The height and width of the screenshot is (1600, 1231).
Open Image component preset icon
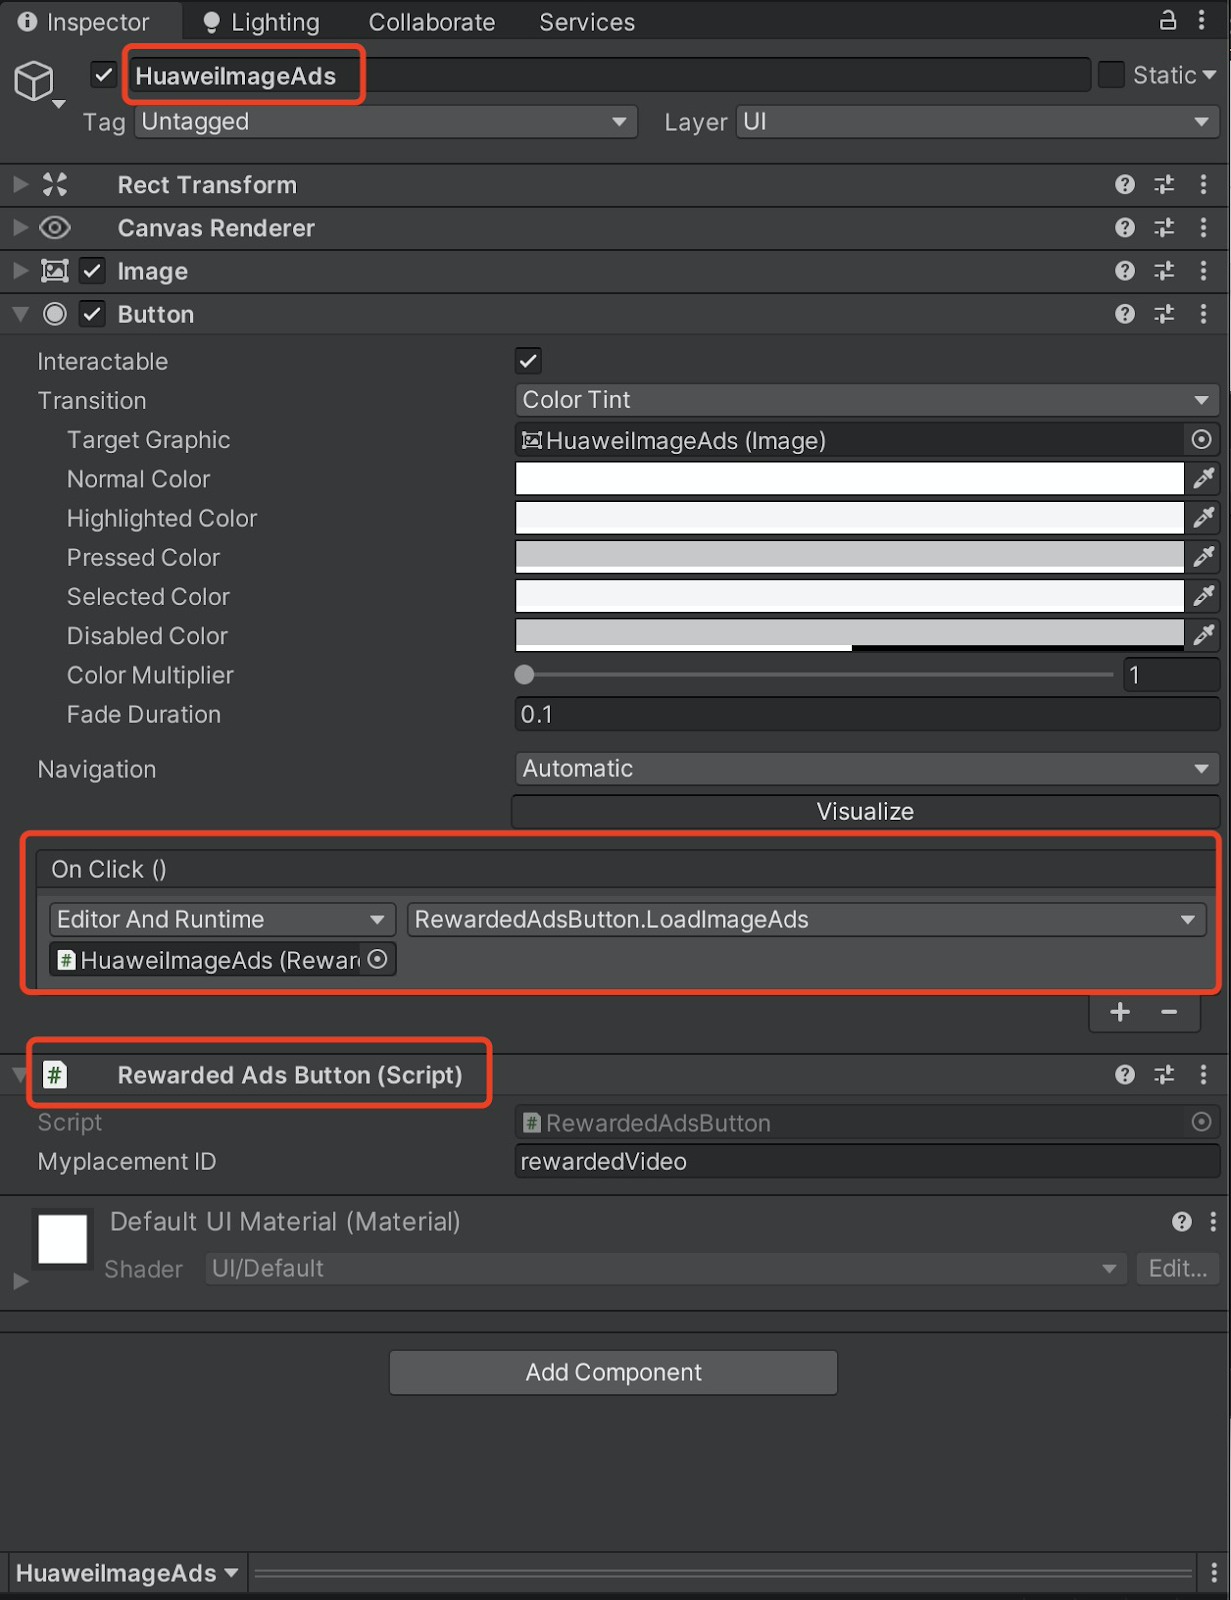tap(1164, 270)
